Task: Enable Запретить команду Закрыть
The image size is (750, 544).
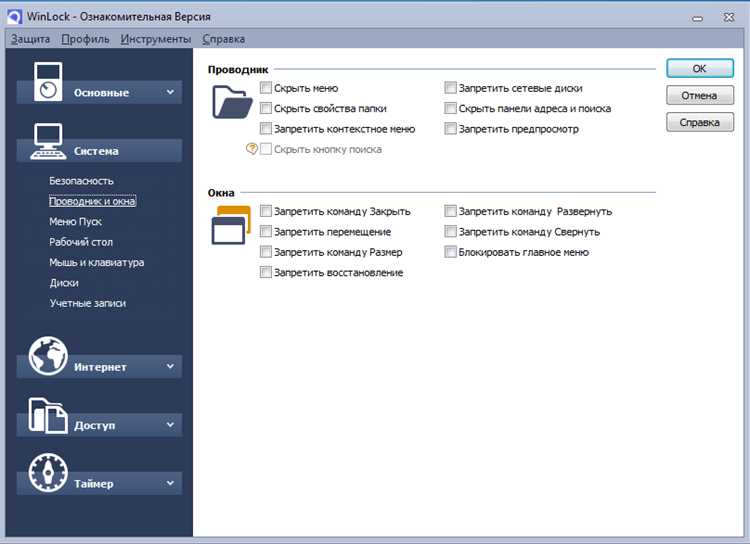Action: pyautogui.click(x=265, y=211)
